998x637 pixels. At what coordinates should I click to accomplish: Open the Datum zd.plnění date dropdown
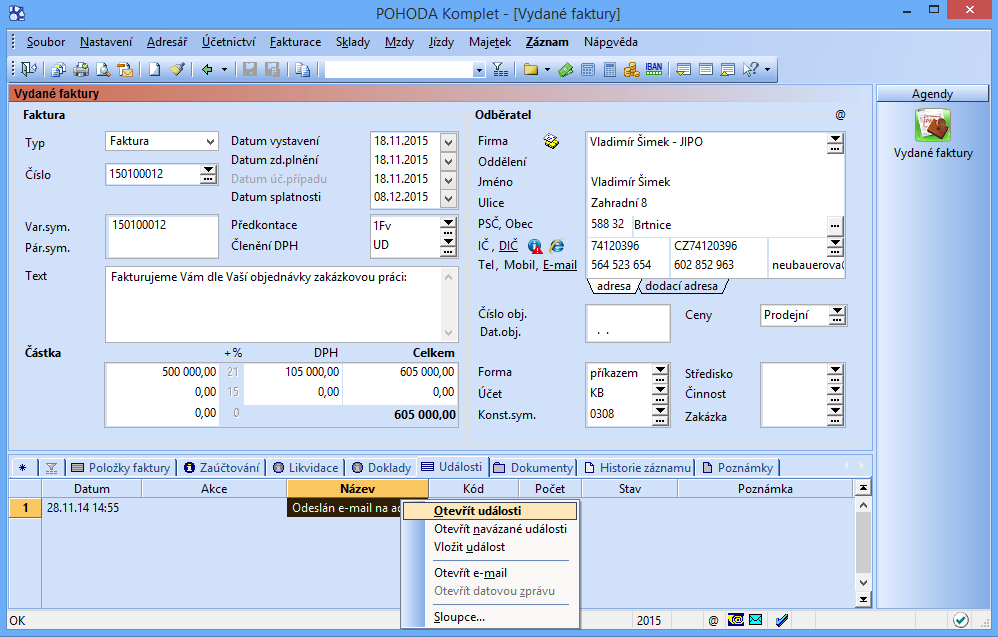coord(449,161)
